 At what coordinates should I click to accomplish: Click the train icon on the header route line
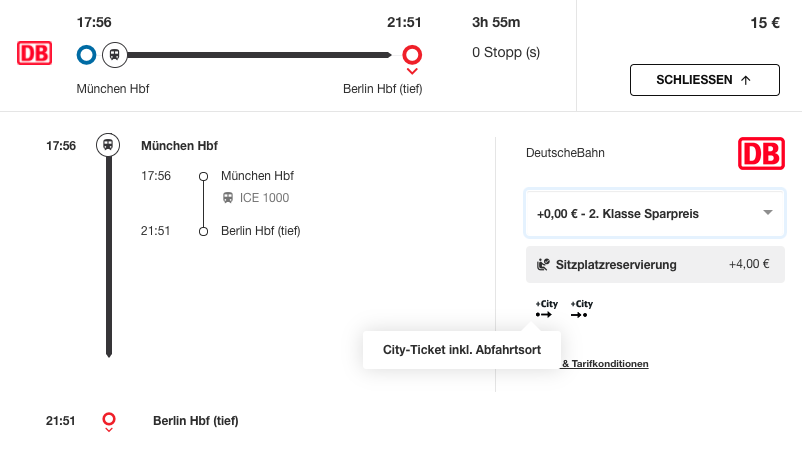[x=115, y=55]
